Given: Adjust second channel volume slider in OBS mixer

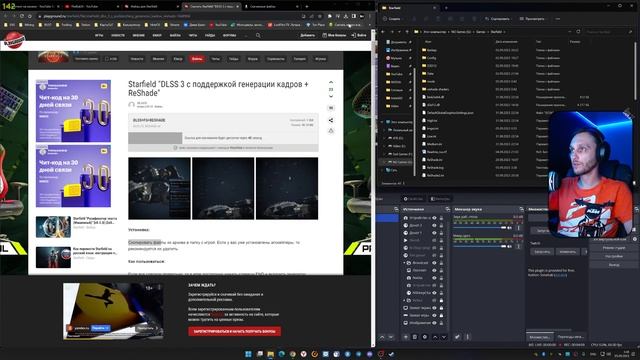Looking at the screenshot, I should coord(480,246).
